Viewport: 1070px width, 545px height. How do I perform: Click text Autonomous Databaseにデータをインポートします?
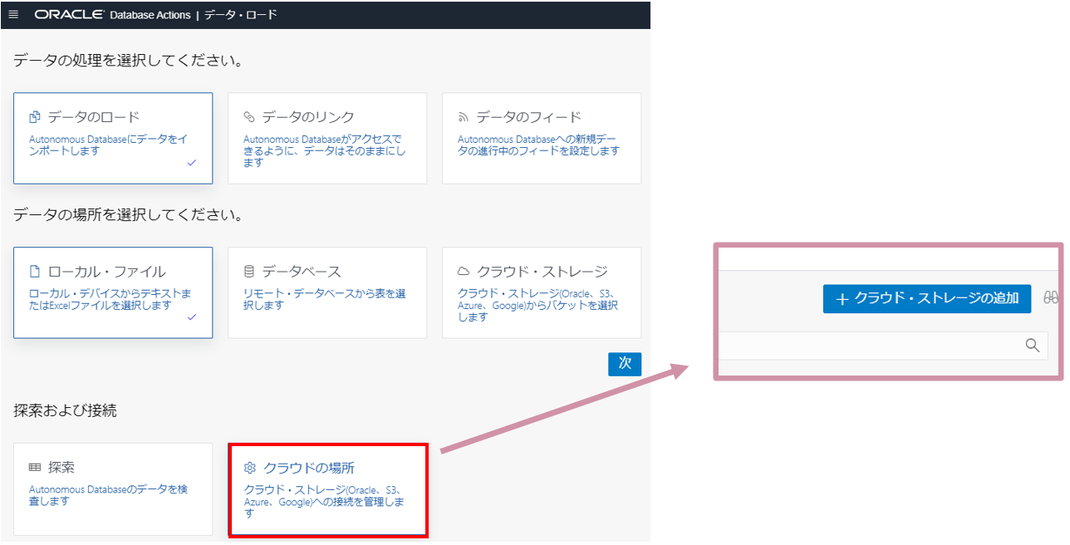point(108,145)
